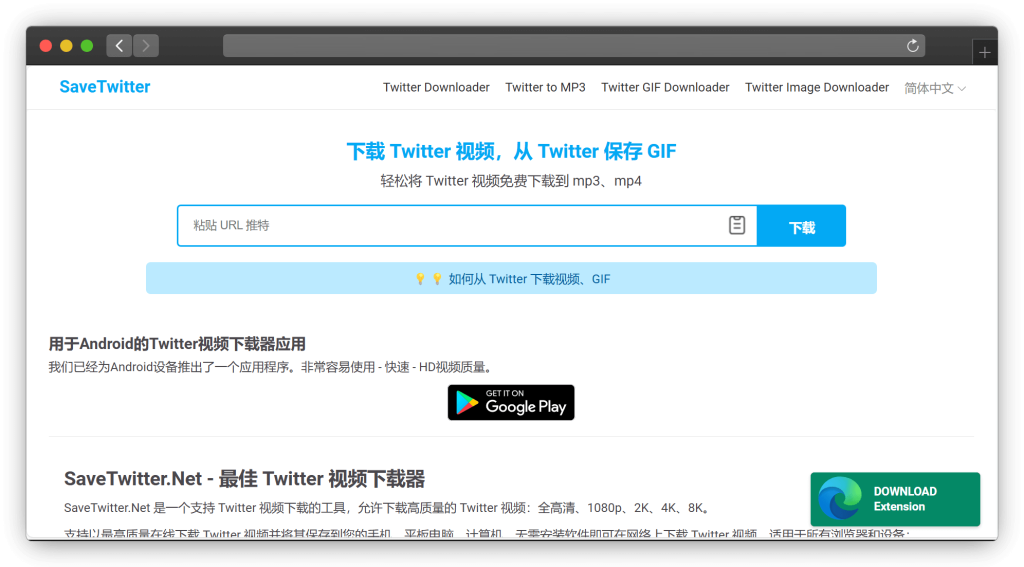Navigate to Twitter Image Downloader
This screenshot has height=567, width=1024.
pos(817,88)
